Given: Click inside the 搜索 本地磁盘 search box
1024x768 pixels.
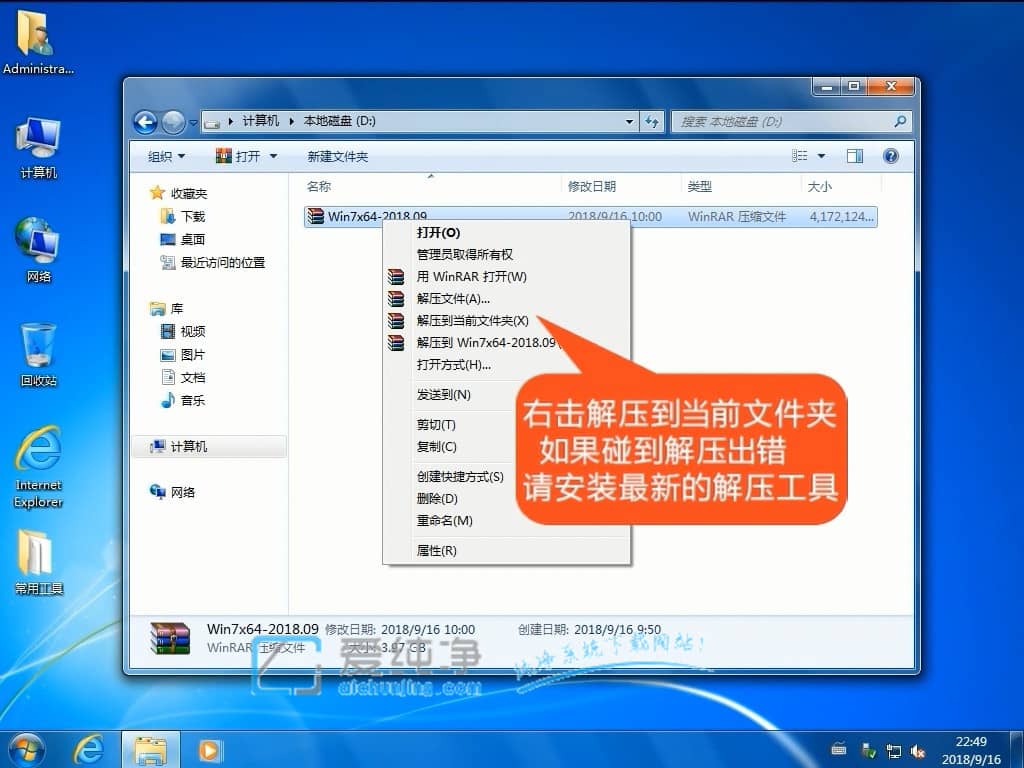Looking at the screenshot, I should point(790,121).
